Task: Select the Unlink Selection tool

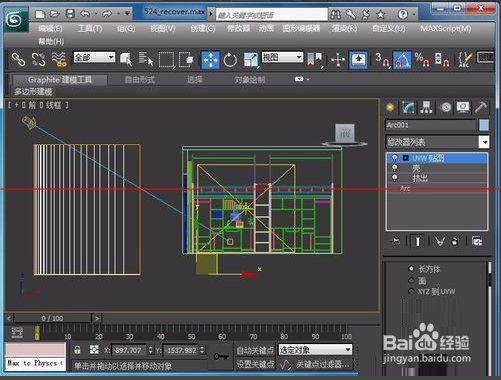Action: pos(38,60)
